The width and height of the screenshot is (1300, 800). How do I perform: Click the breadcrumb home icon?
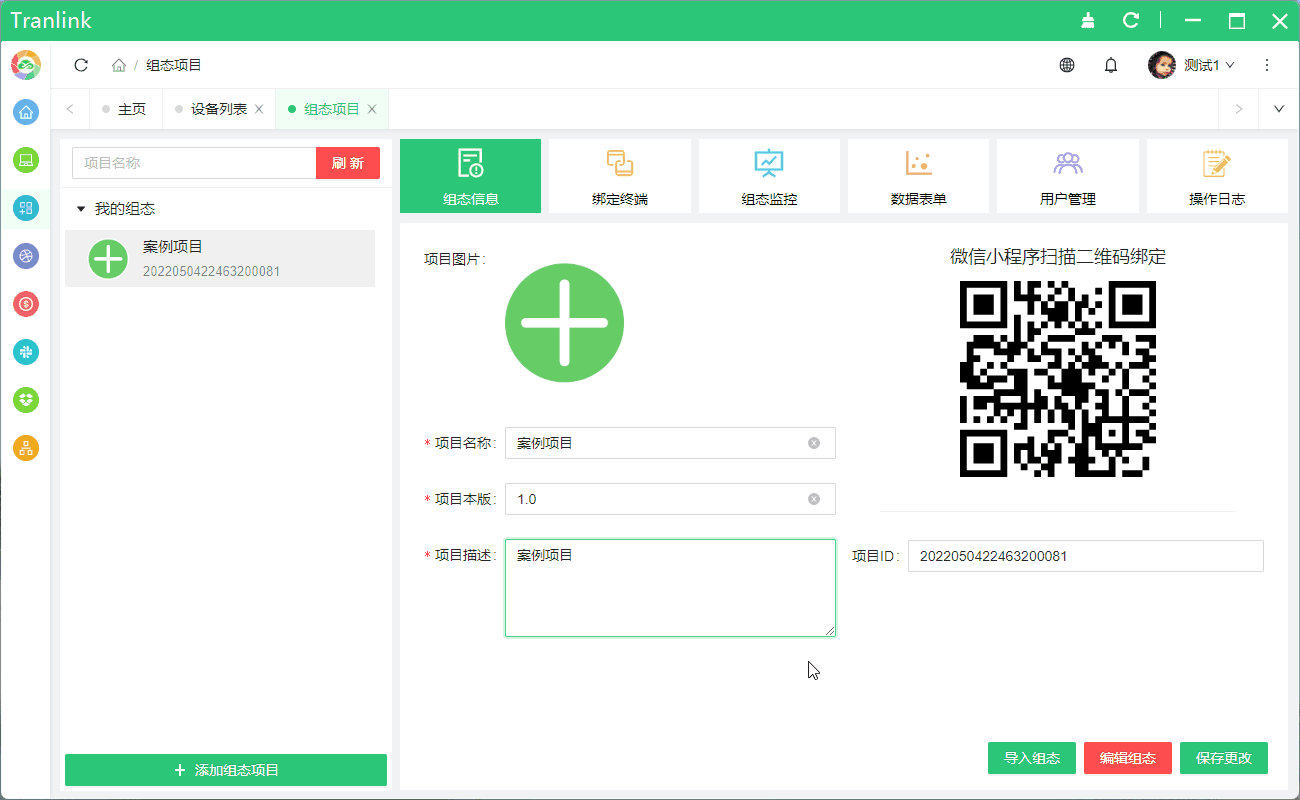click(119, 65)
